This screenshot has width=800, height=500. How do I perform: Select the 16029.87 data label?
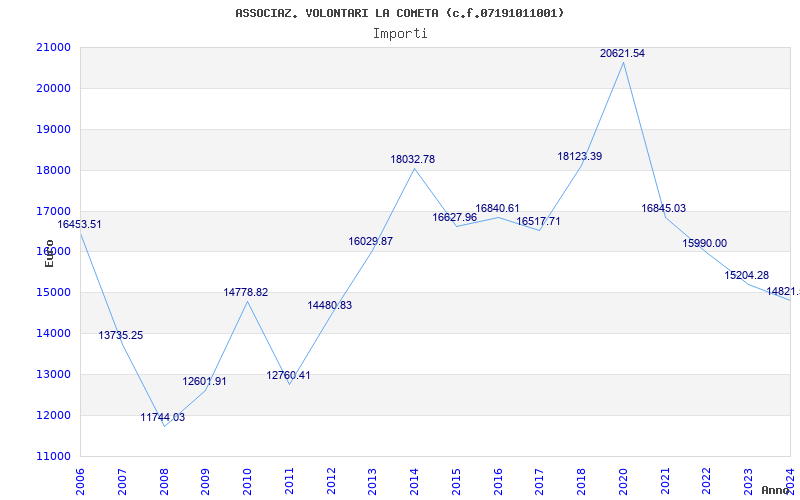coord(371,241)
